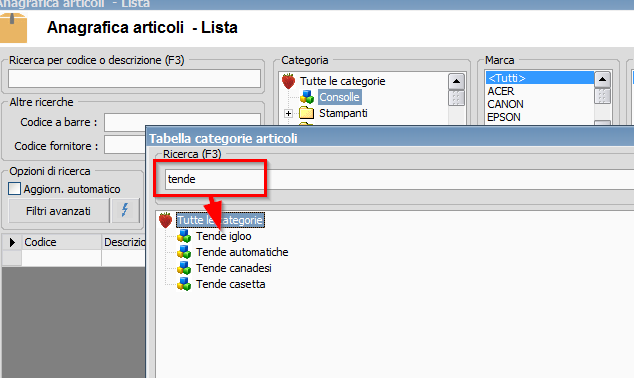Click the Descrizione column header

pos(124,242)
